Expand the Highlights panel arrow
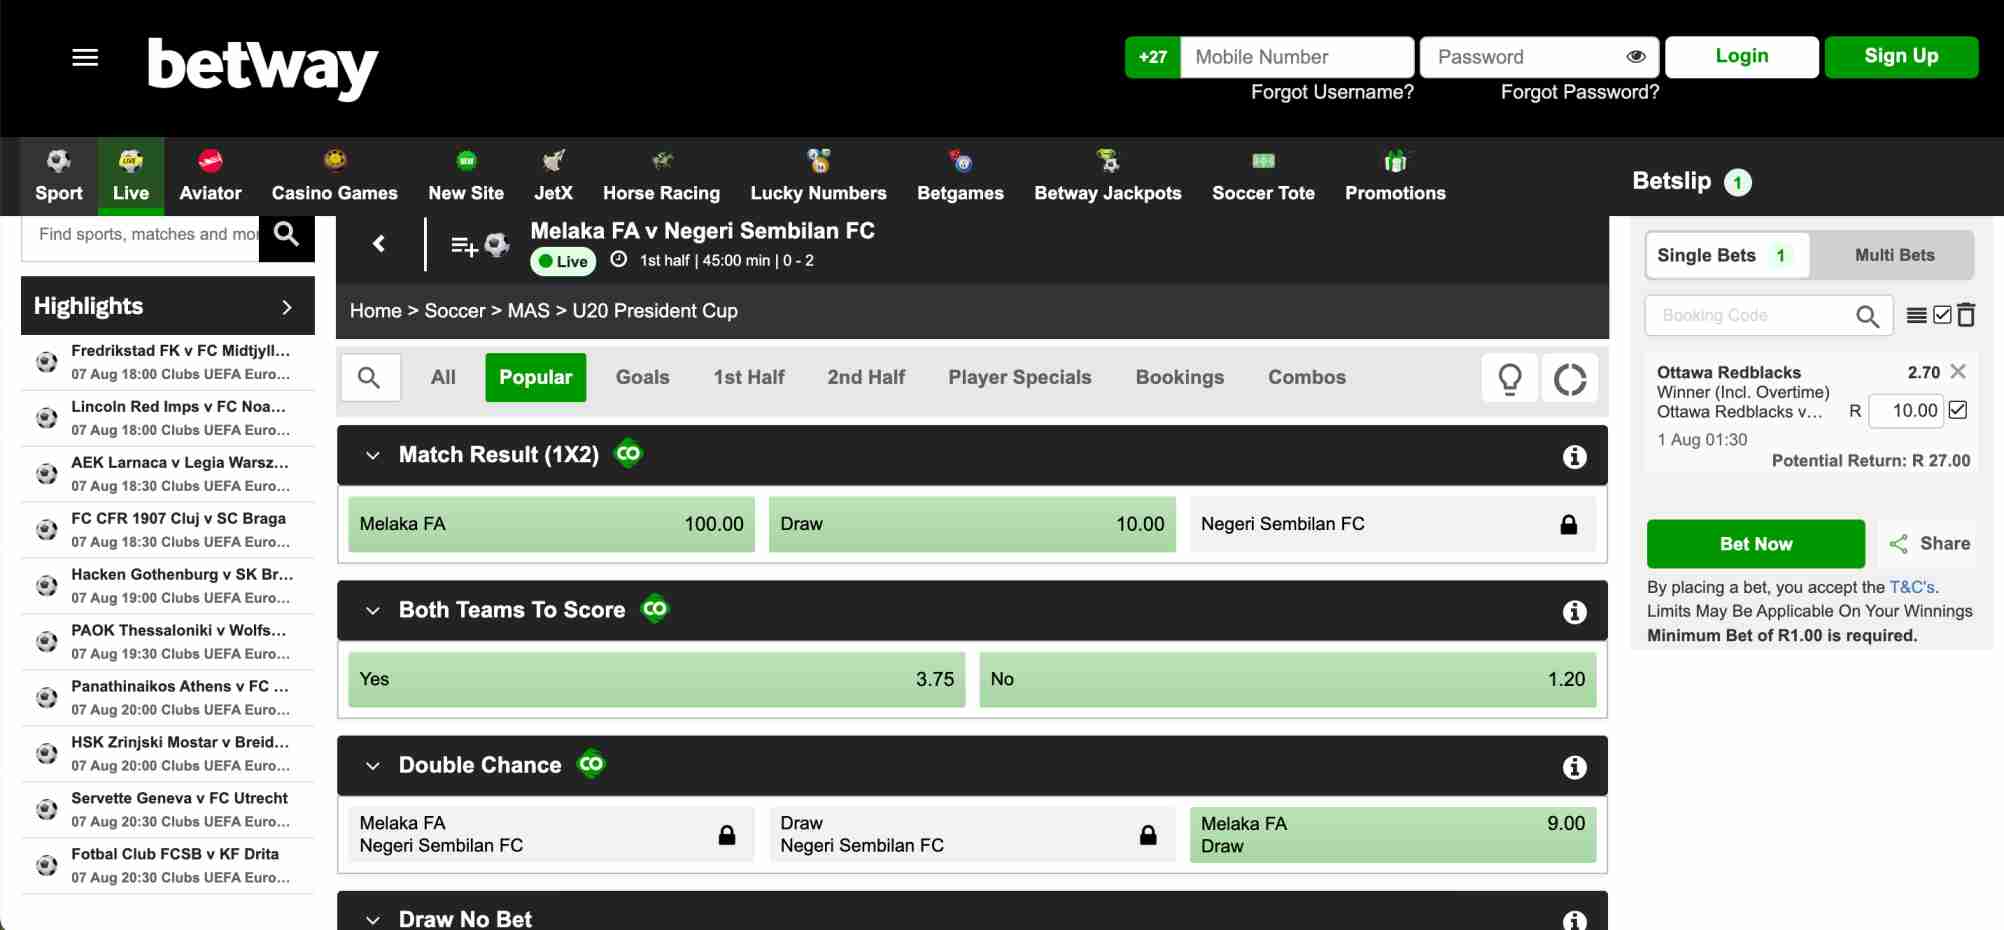 pyautogui.click(x=287, y=307)
